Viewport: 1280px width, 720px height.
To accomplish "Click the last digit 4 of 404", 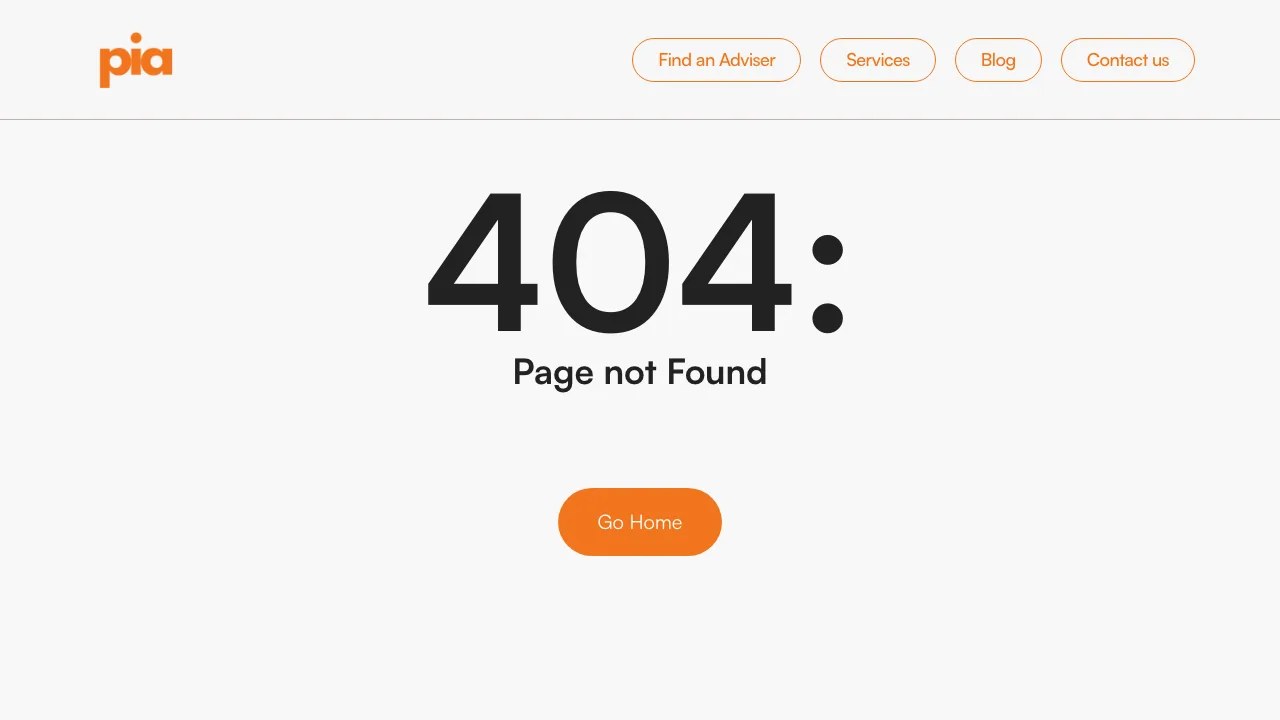I will tap(738, 261).
